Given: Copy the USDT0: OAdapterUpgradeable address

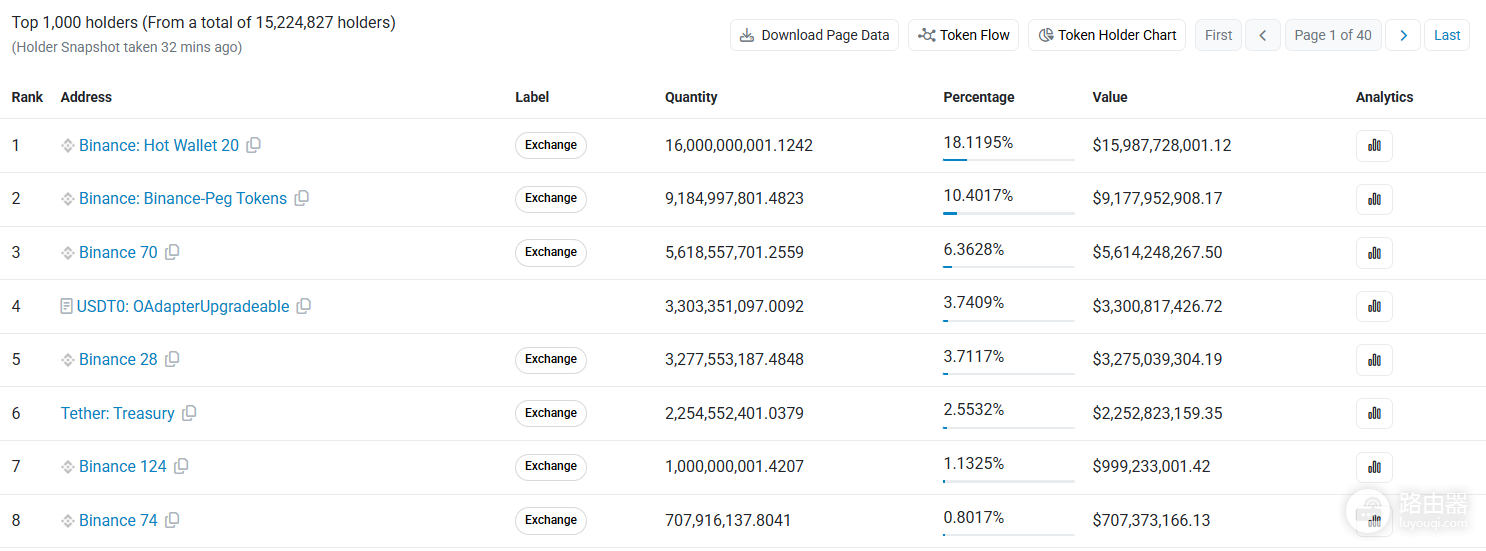Looking at the screenshot, I should click(x=304, y=306).
